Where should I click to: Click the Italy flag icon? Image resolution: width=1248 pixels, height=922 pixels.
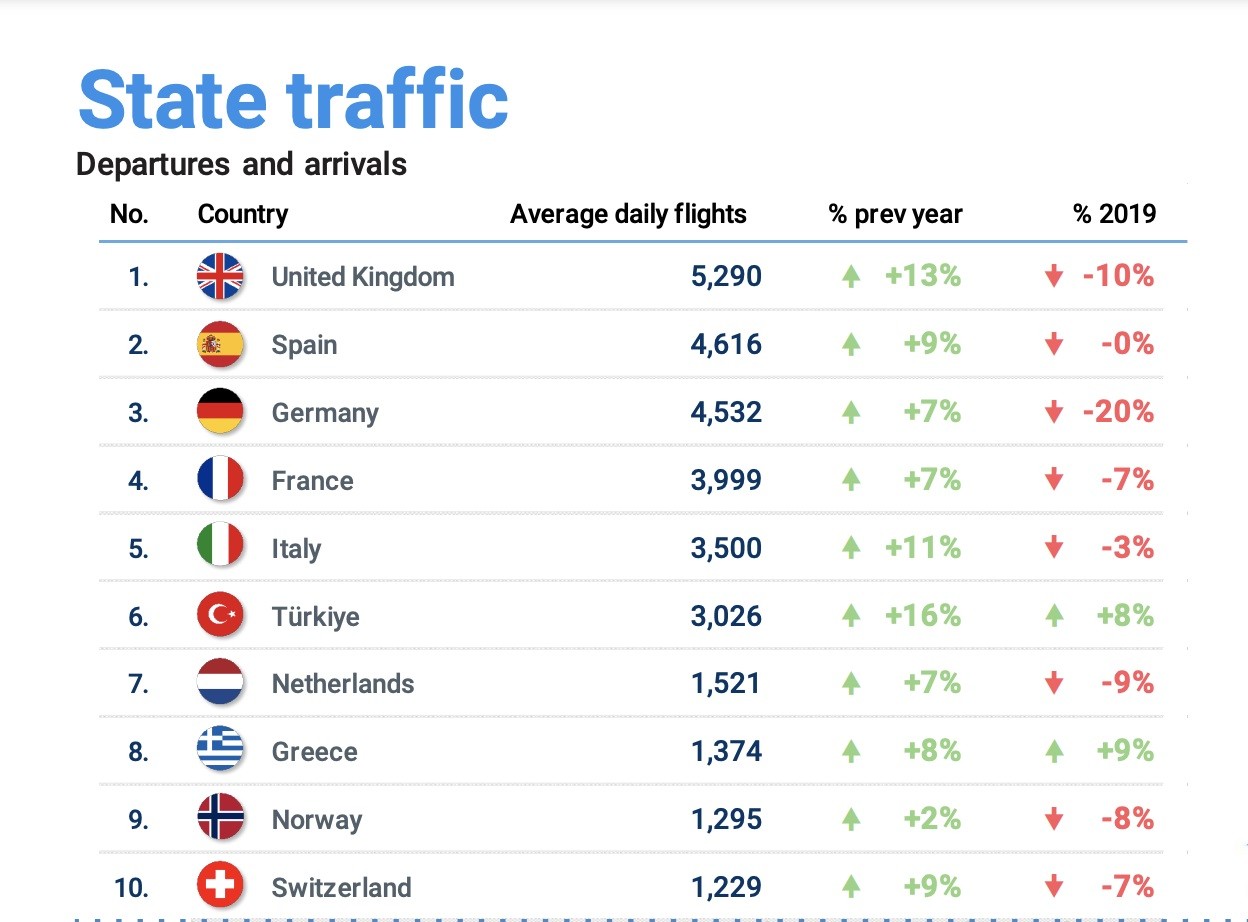click(220, 548)
